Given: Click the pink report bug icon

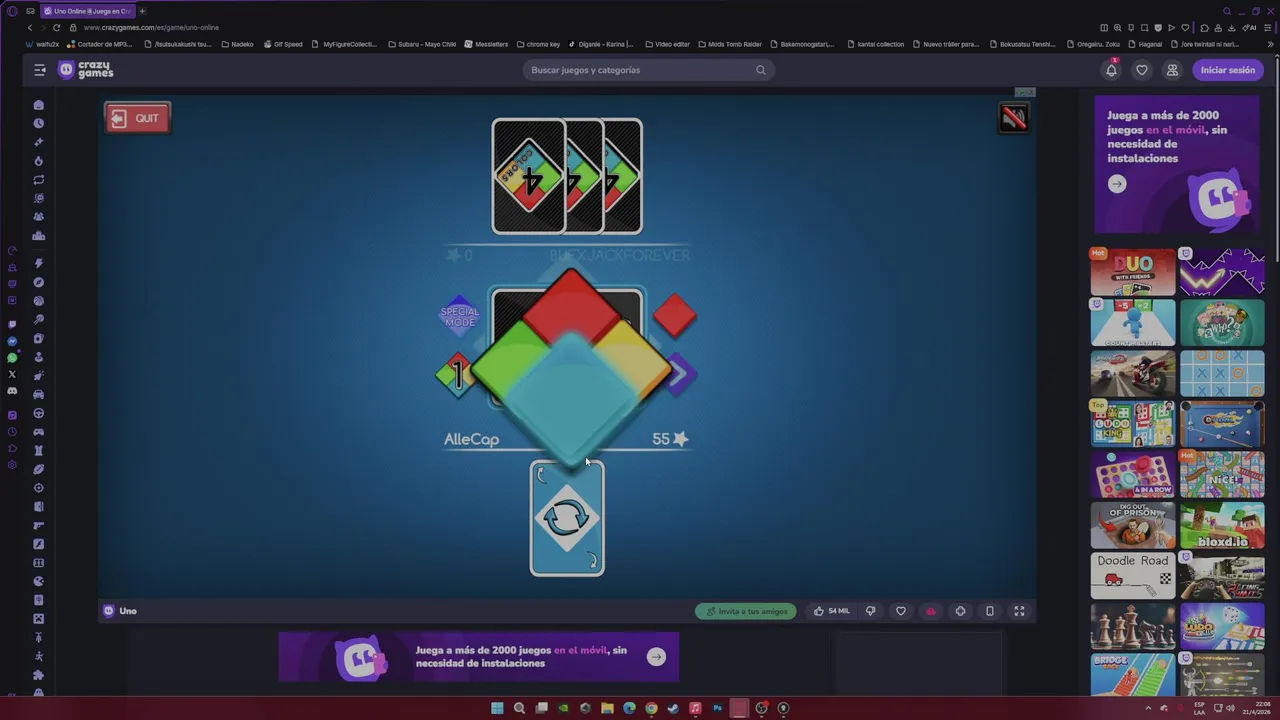Looking at the screenshot, I should click(931, 611).
